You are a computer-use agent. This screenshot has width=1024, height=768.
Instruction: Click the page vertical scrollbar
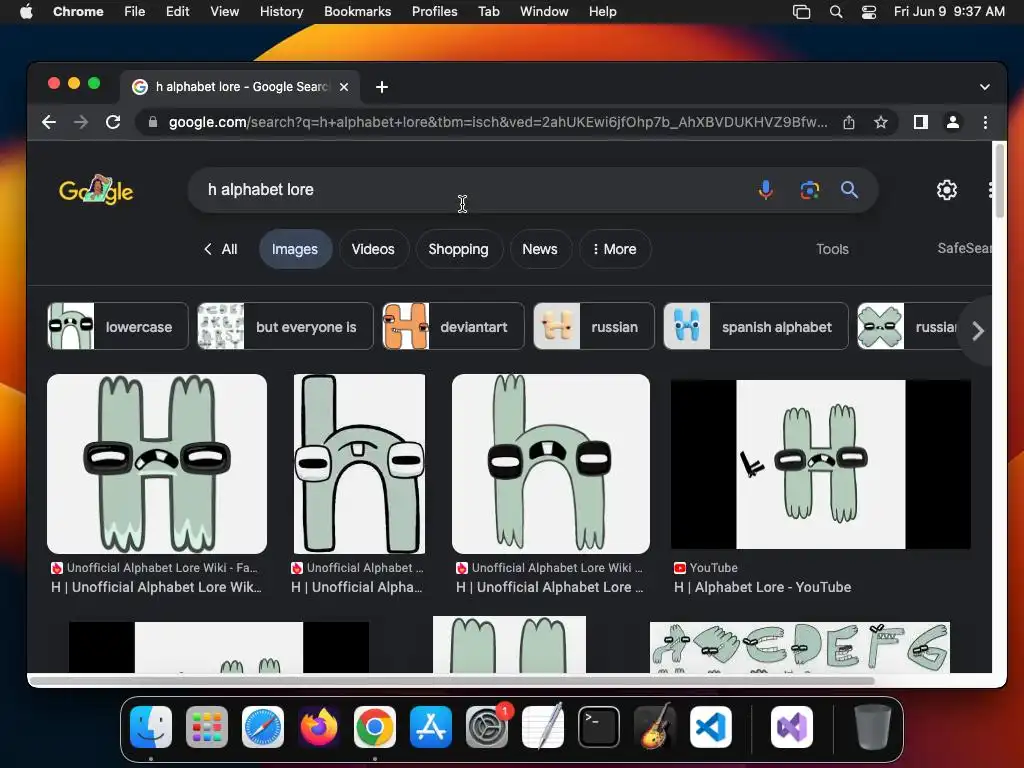[x=999, y=182]
